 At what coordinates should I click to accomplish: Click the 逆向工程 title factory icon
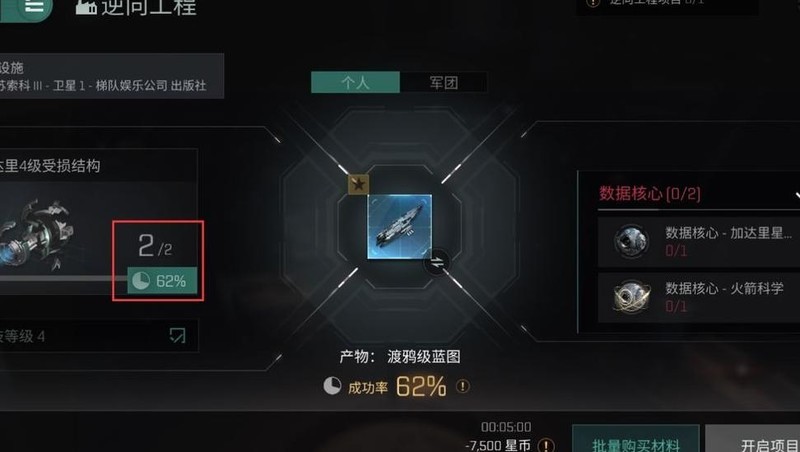tap(86, 6)
